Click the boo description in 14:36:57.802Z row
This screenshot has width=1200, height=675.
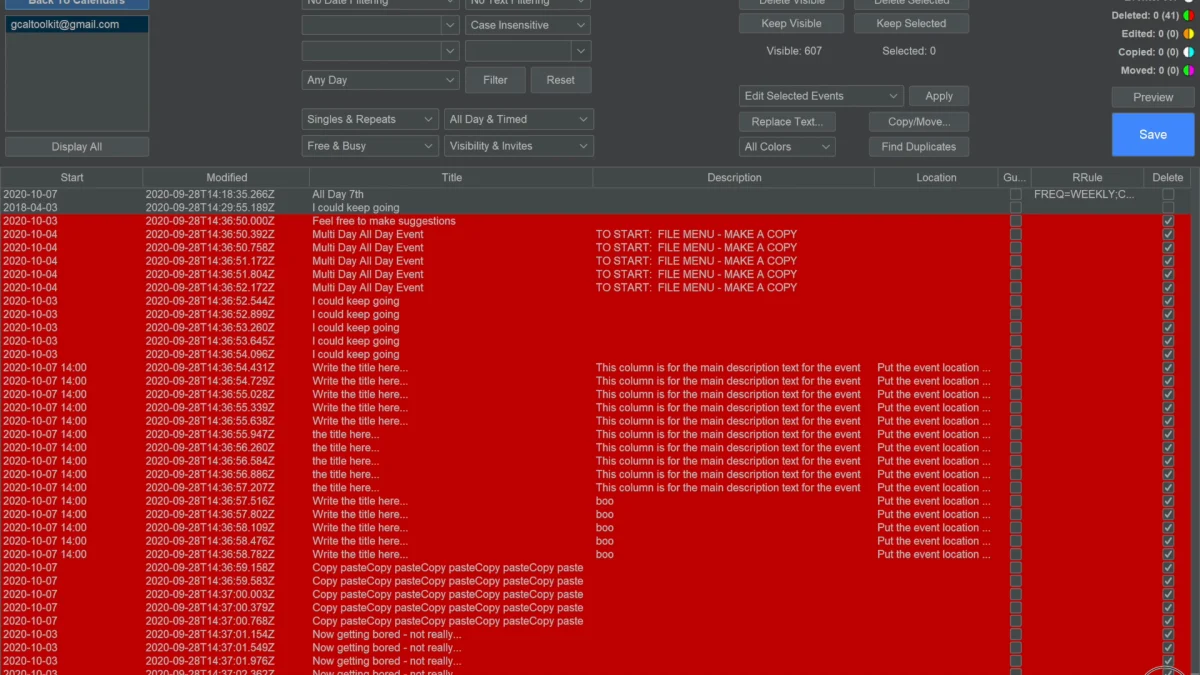[605, 515]
